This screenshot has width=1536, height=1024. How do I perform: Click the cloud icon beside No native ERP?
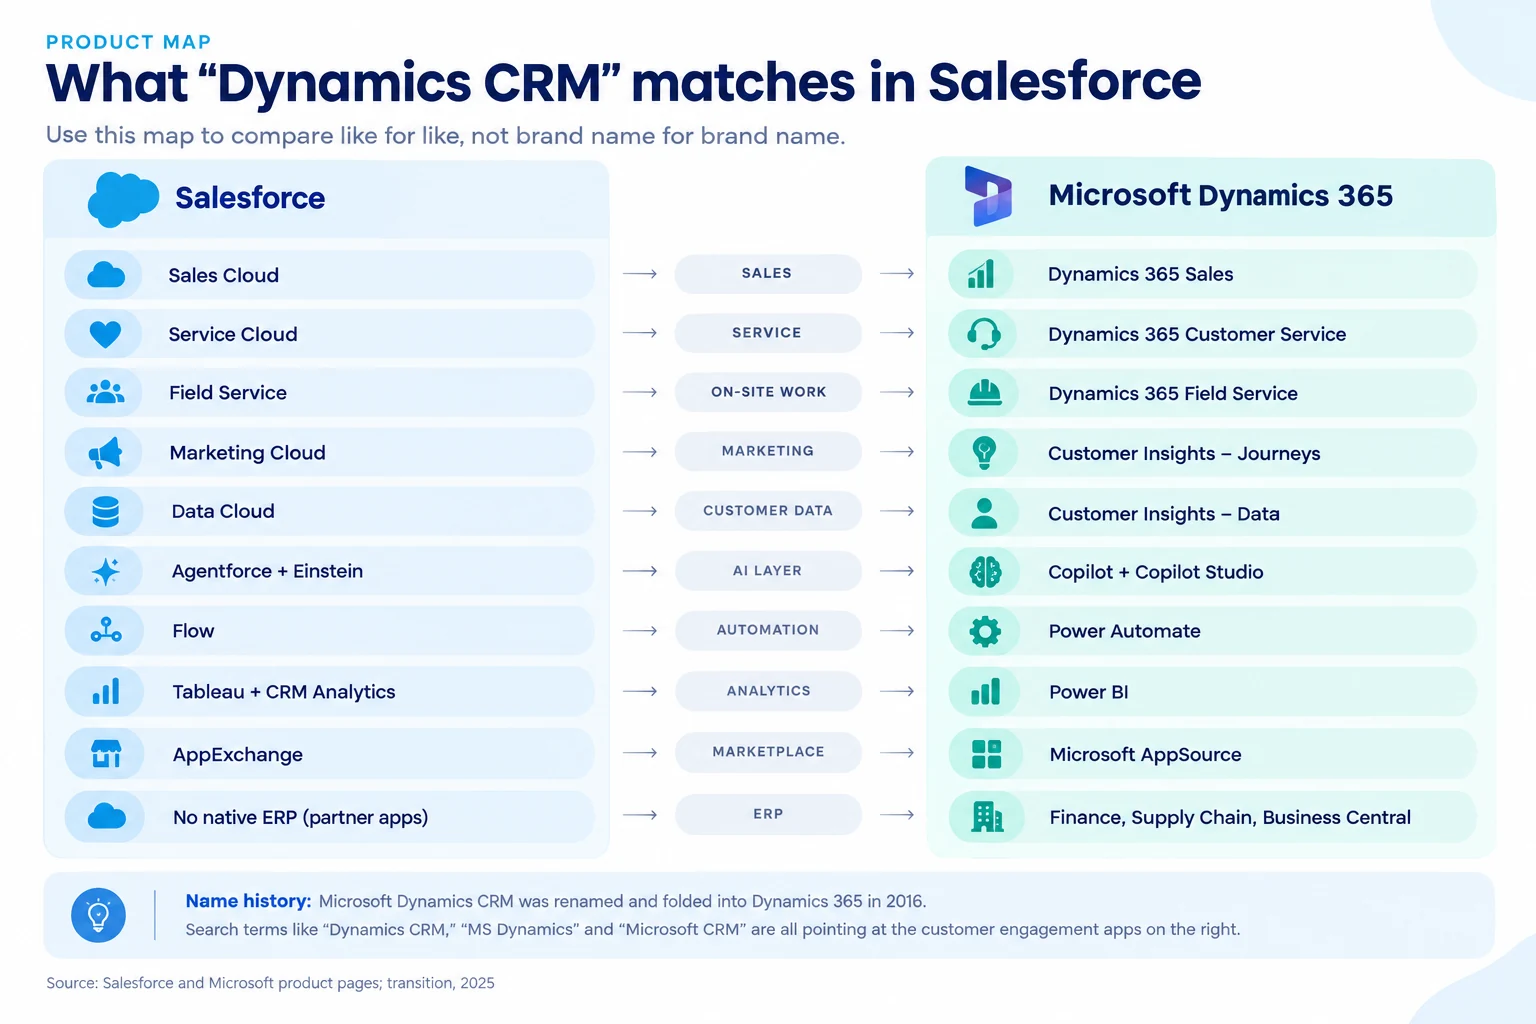click(106, 817)
